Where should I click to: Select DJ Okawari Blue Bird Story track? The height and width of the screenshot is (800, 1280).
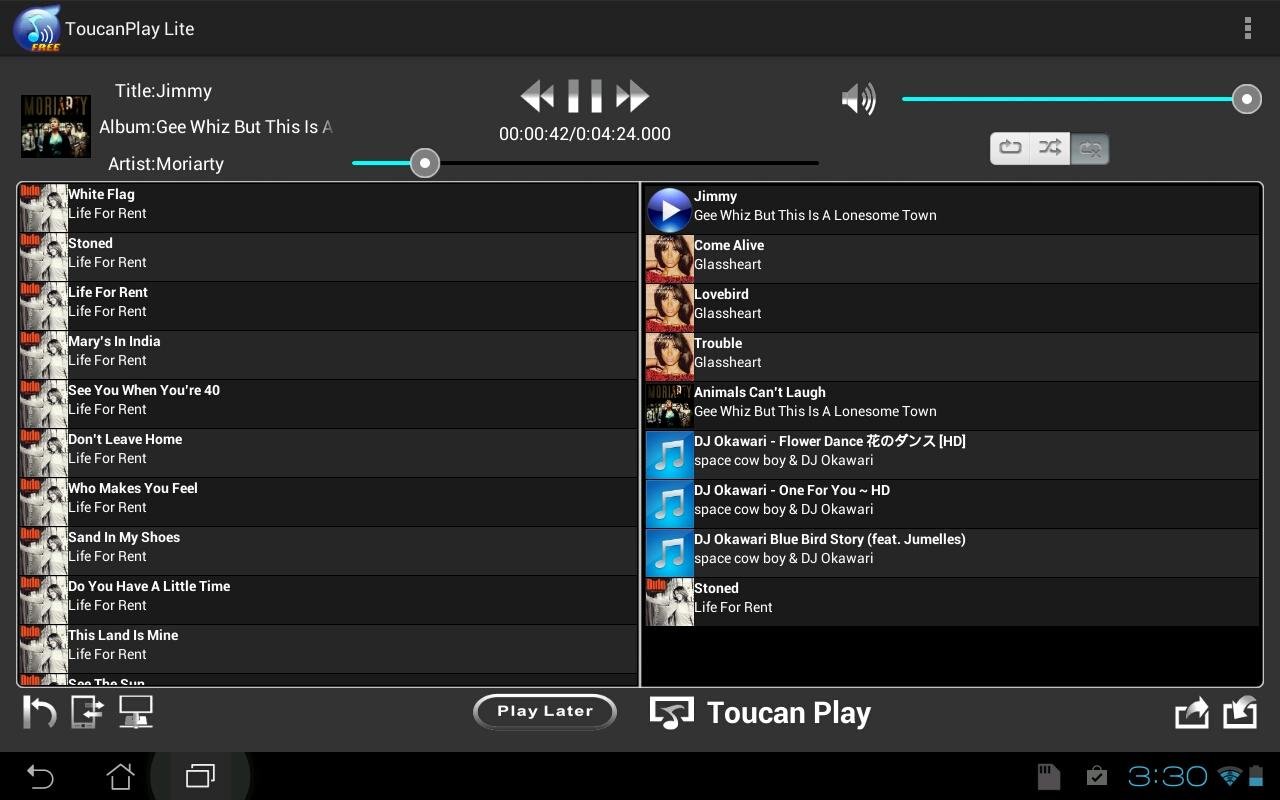point(952,553)
